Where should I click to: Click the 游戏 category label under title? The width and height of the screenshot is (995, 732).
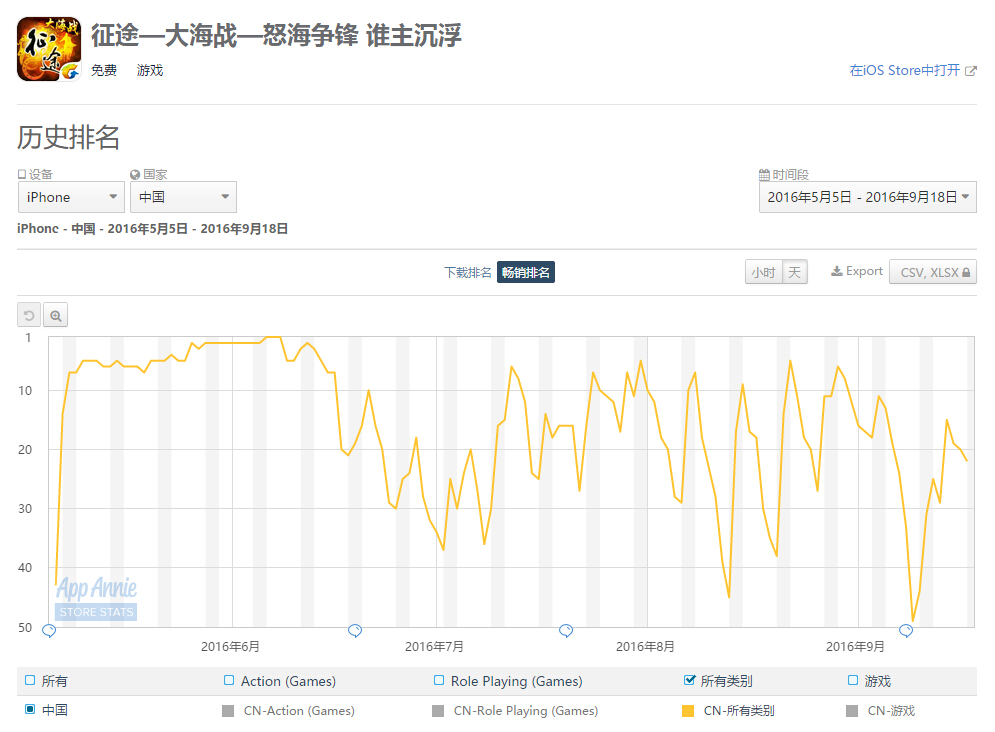(150, 70)
